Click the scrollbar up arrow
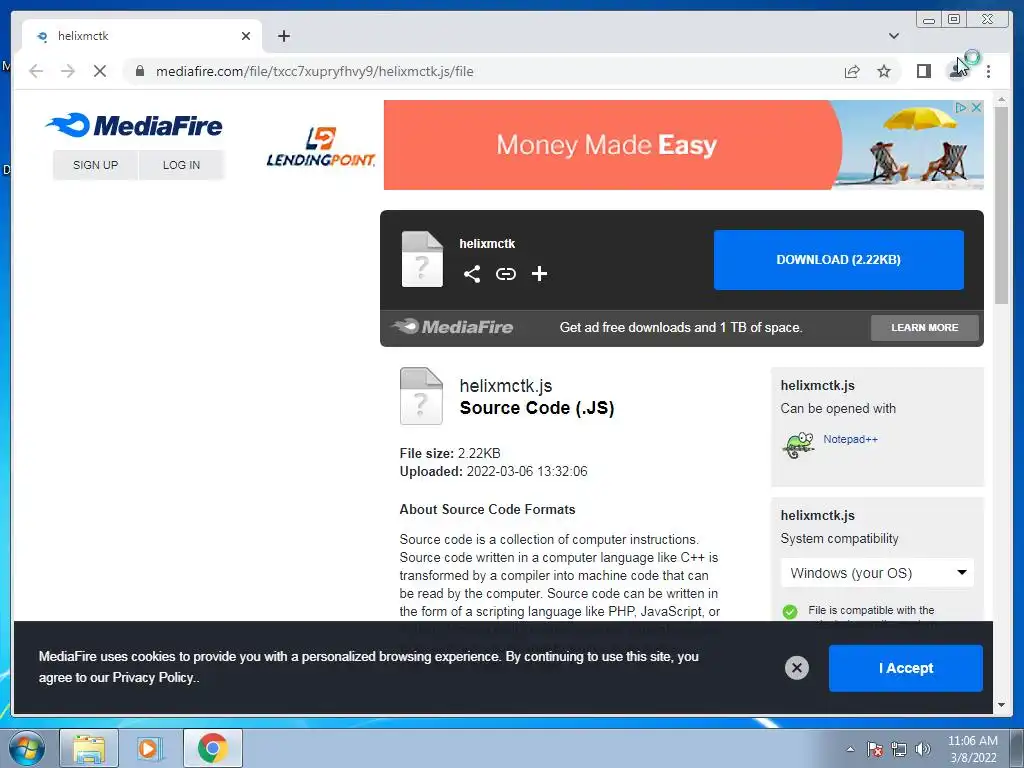 tap(1001, 99)
